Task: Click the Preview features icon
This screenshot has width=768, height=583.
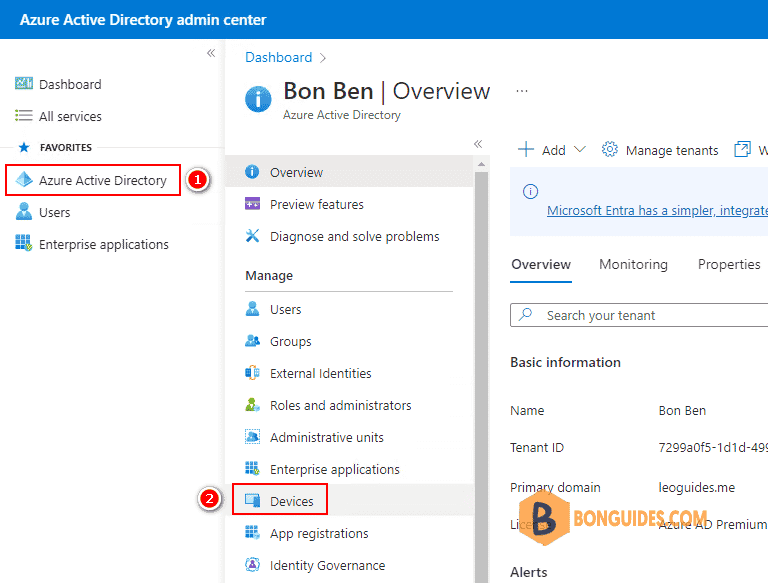Action: (x=252, y=203)
